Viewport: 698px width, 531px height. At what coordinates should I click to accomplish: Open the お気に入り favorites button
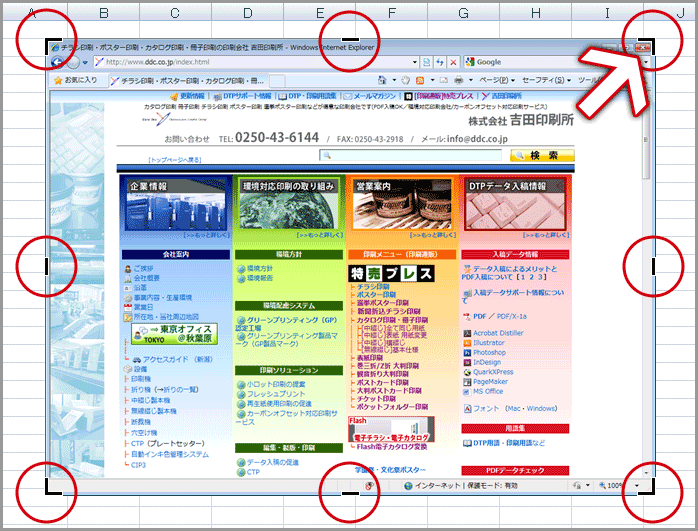pos(75,80)
